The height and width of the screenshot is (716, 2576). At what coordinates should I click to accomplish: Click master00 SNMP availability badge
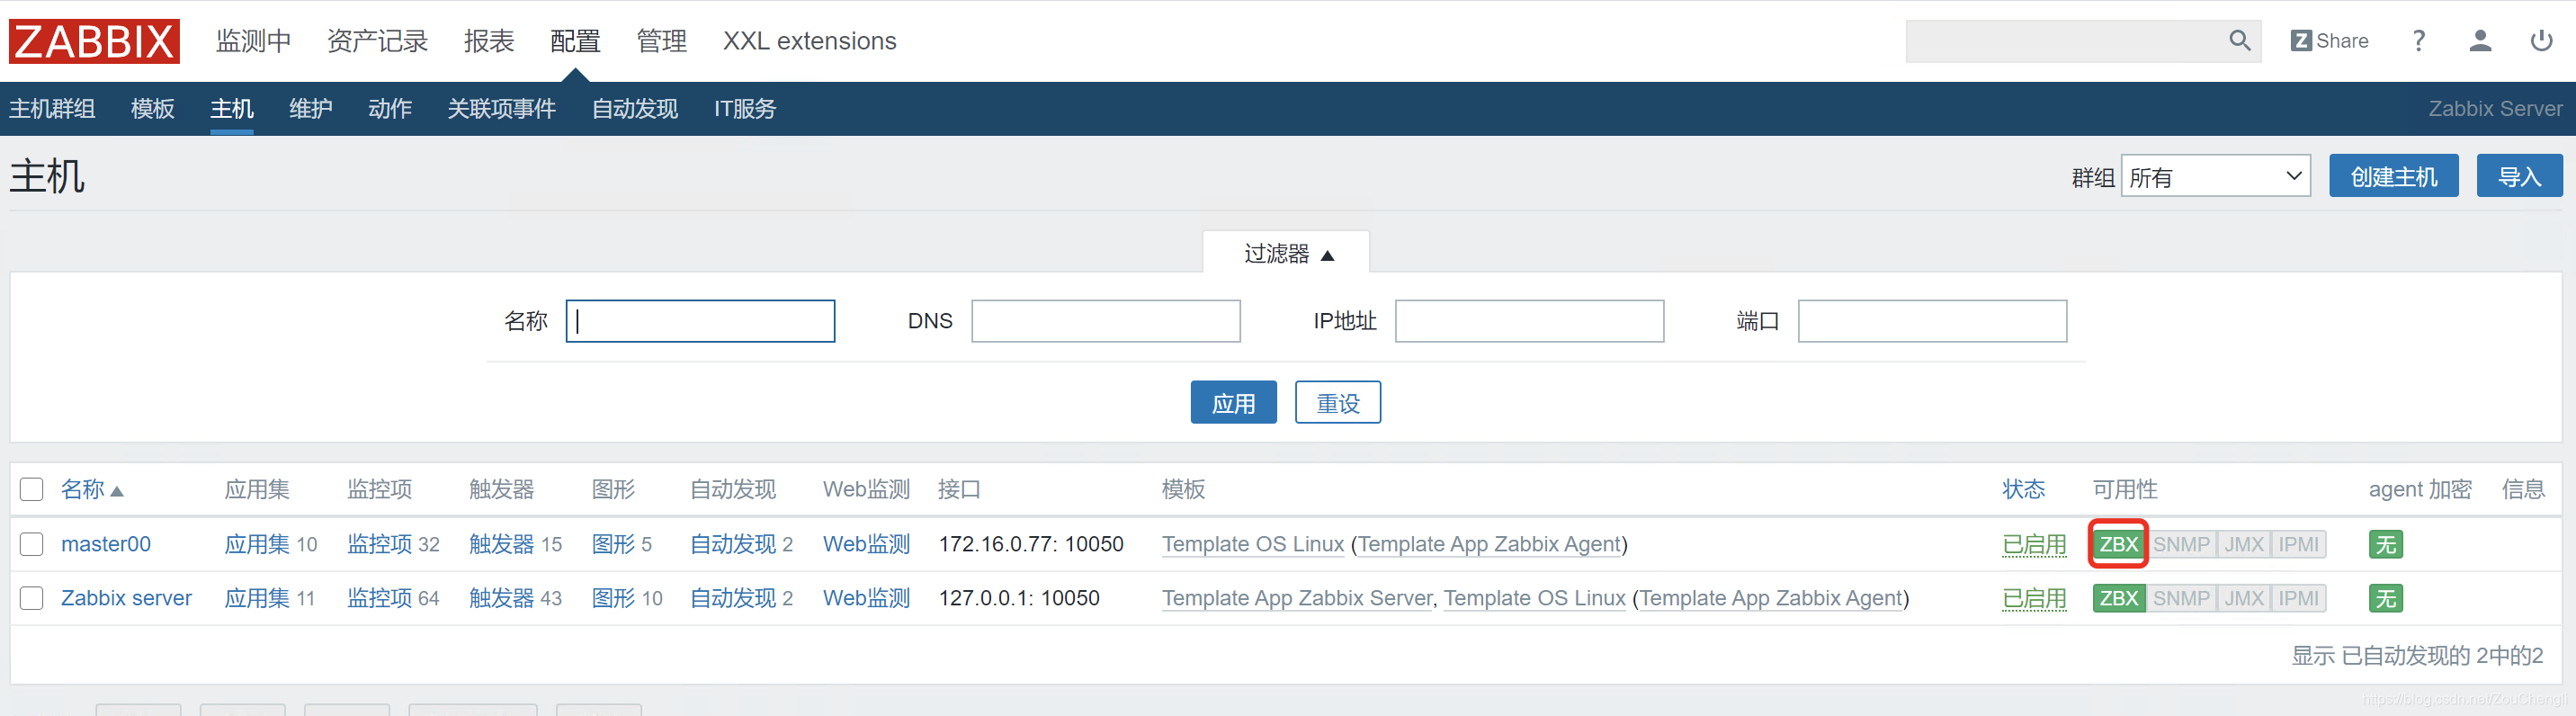(x=2181, y=544)
